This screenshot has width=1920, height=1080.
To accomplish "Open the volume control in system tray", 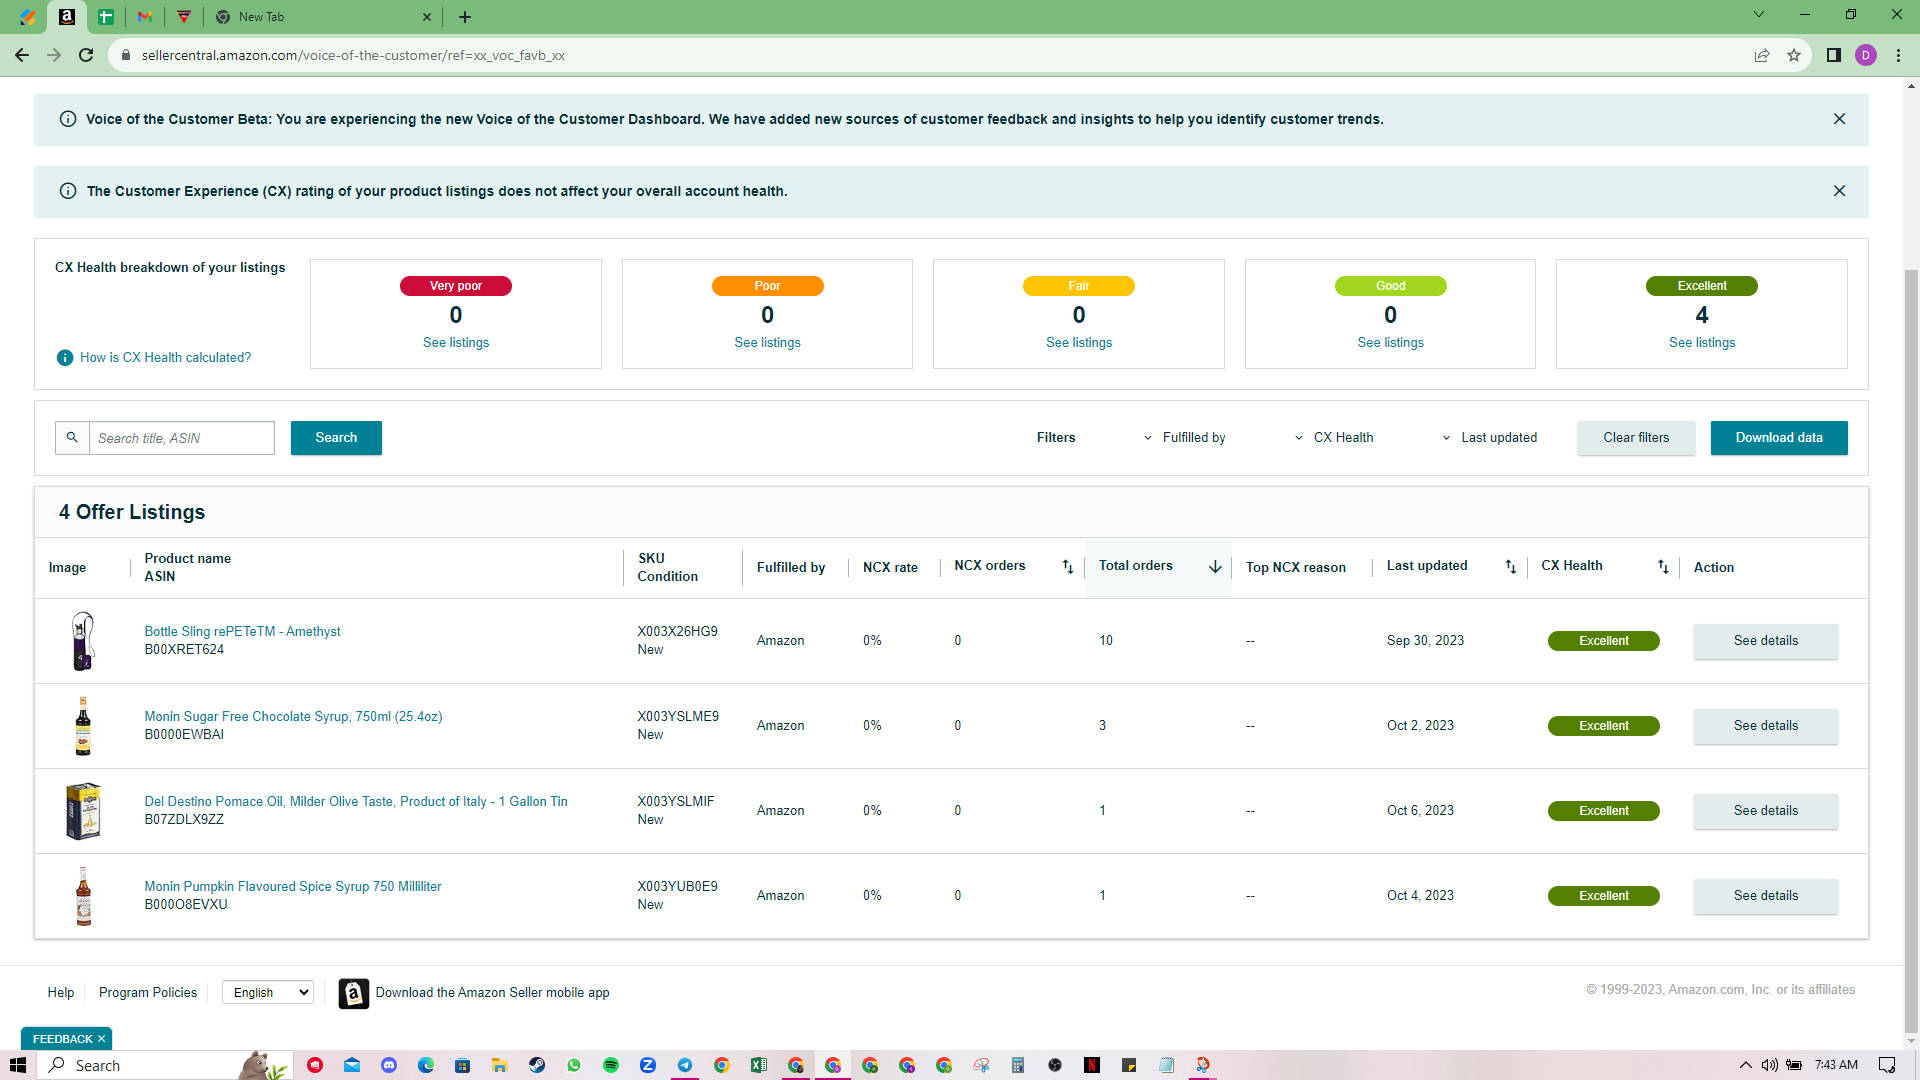I will click(x=1770, y=1065).
